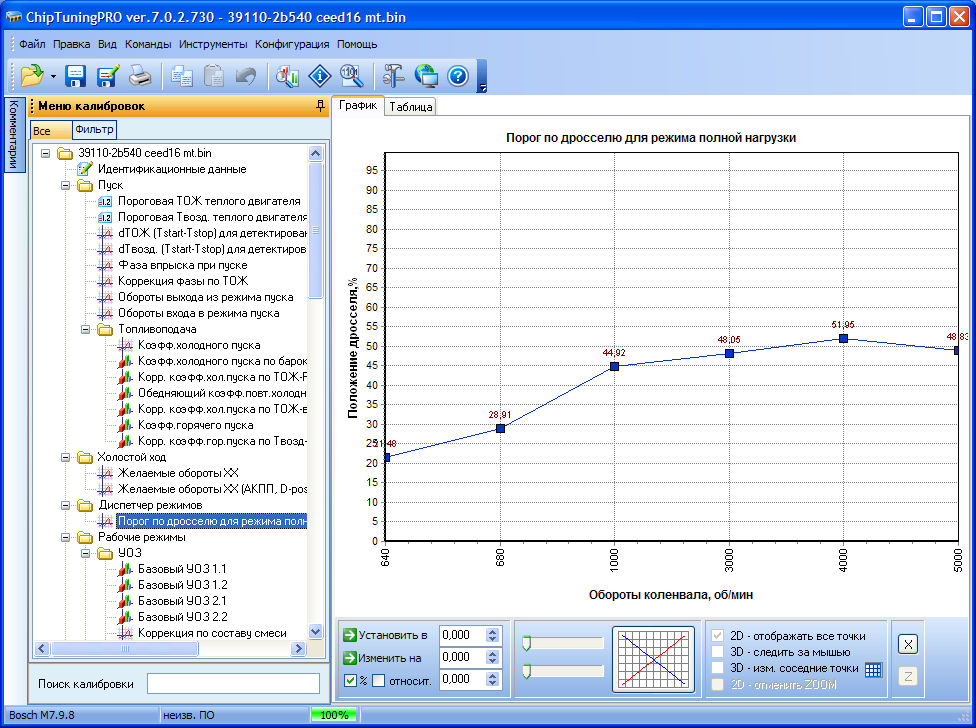Click the Установить в button
The image size is (976, 728).
click(x=385, y=635)
